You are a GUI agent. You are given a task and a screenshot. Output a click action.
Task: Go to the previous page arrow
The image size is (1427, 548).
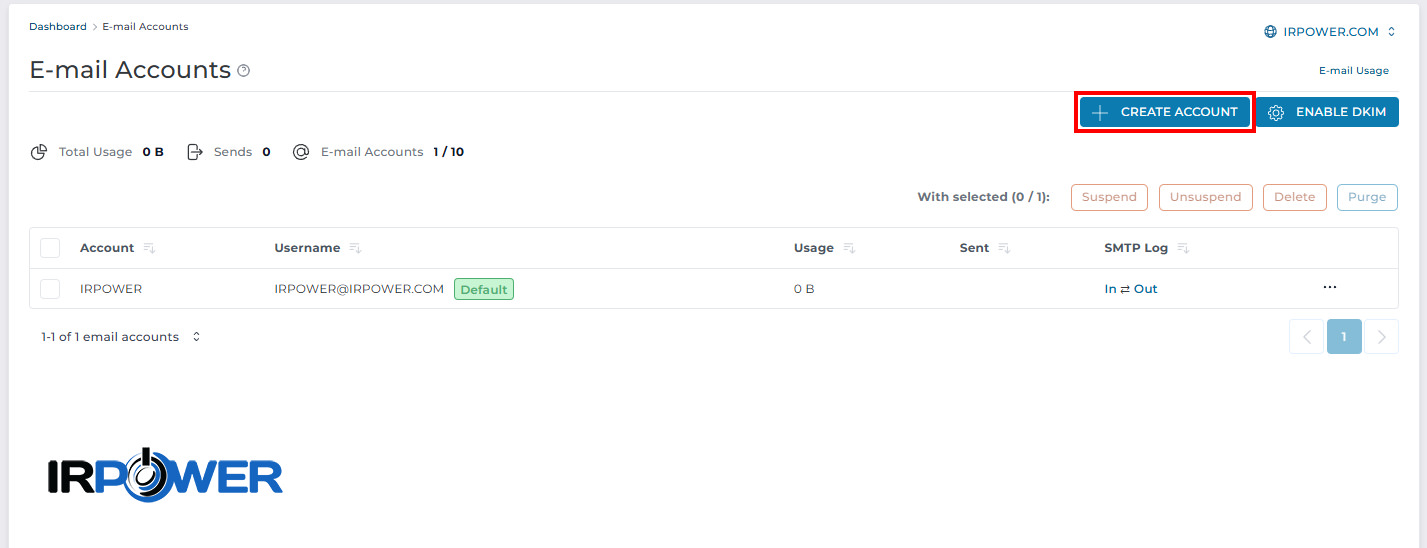click(x=1306, y=337)
